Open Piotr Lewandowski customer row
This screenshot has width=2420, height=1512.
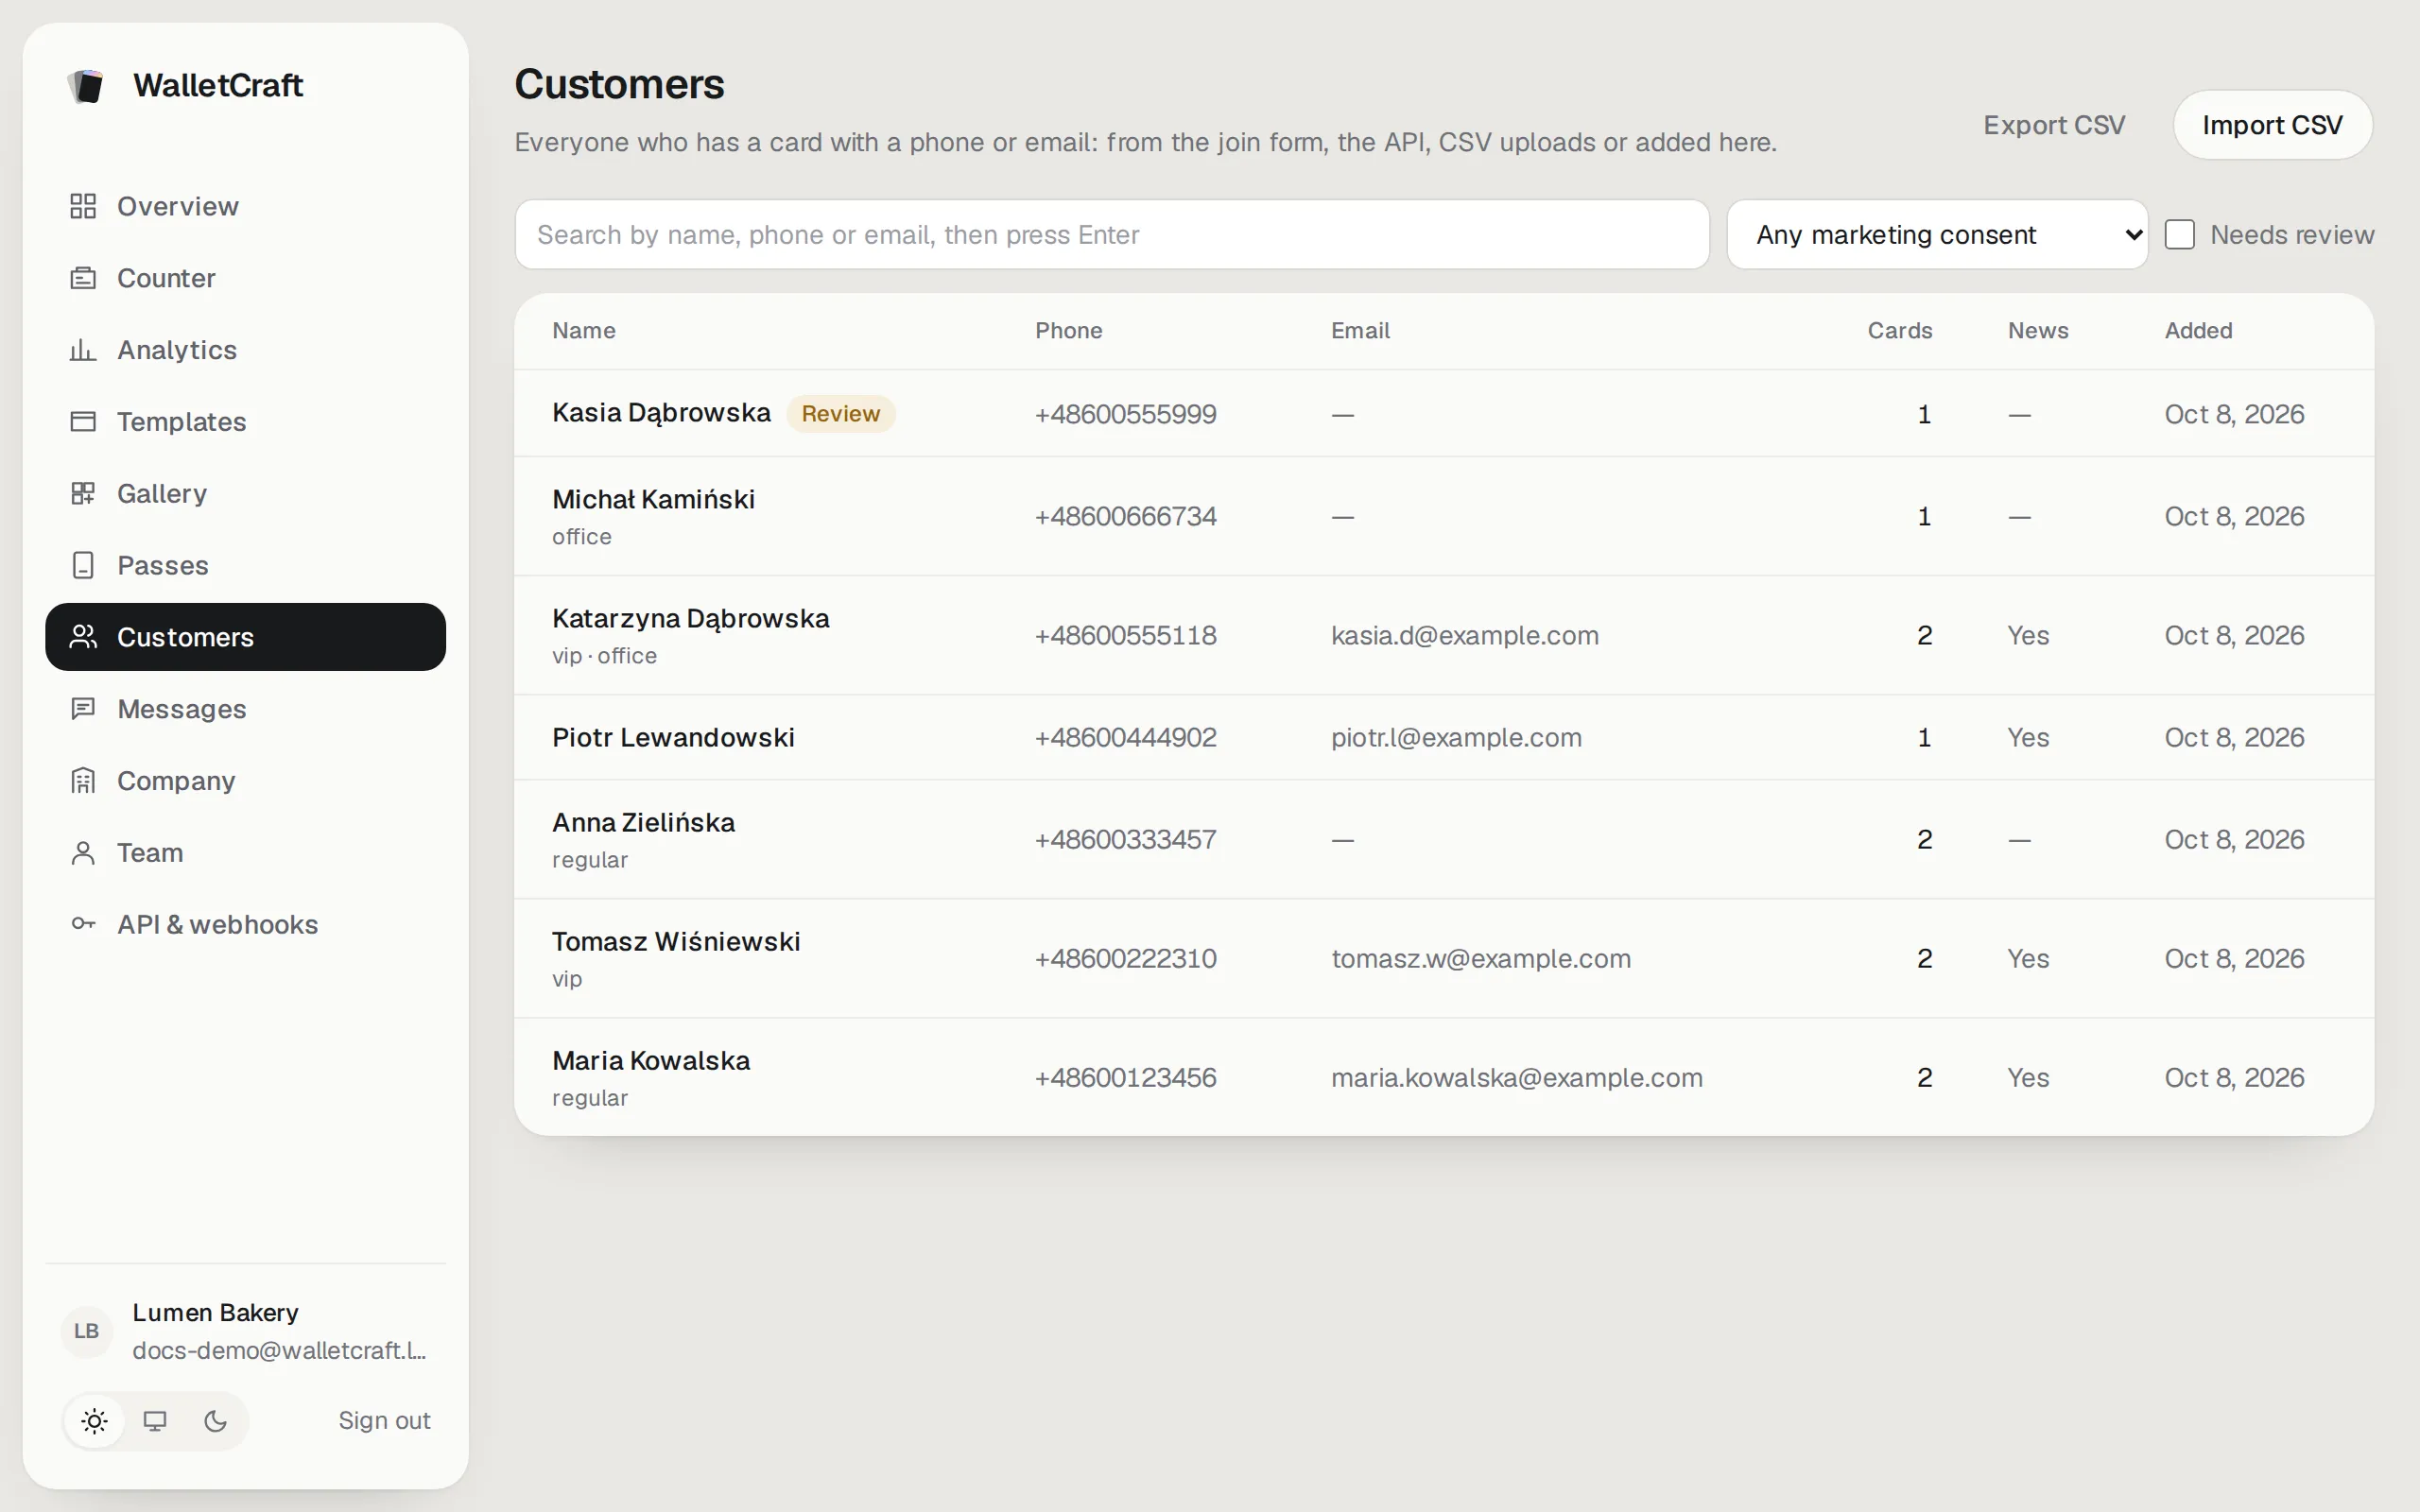(1443, 738)
